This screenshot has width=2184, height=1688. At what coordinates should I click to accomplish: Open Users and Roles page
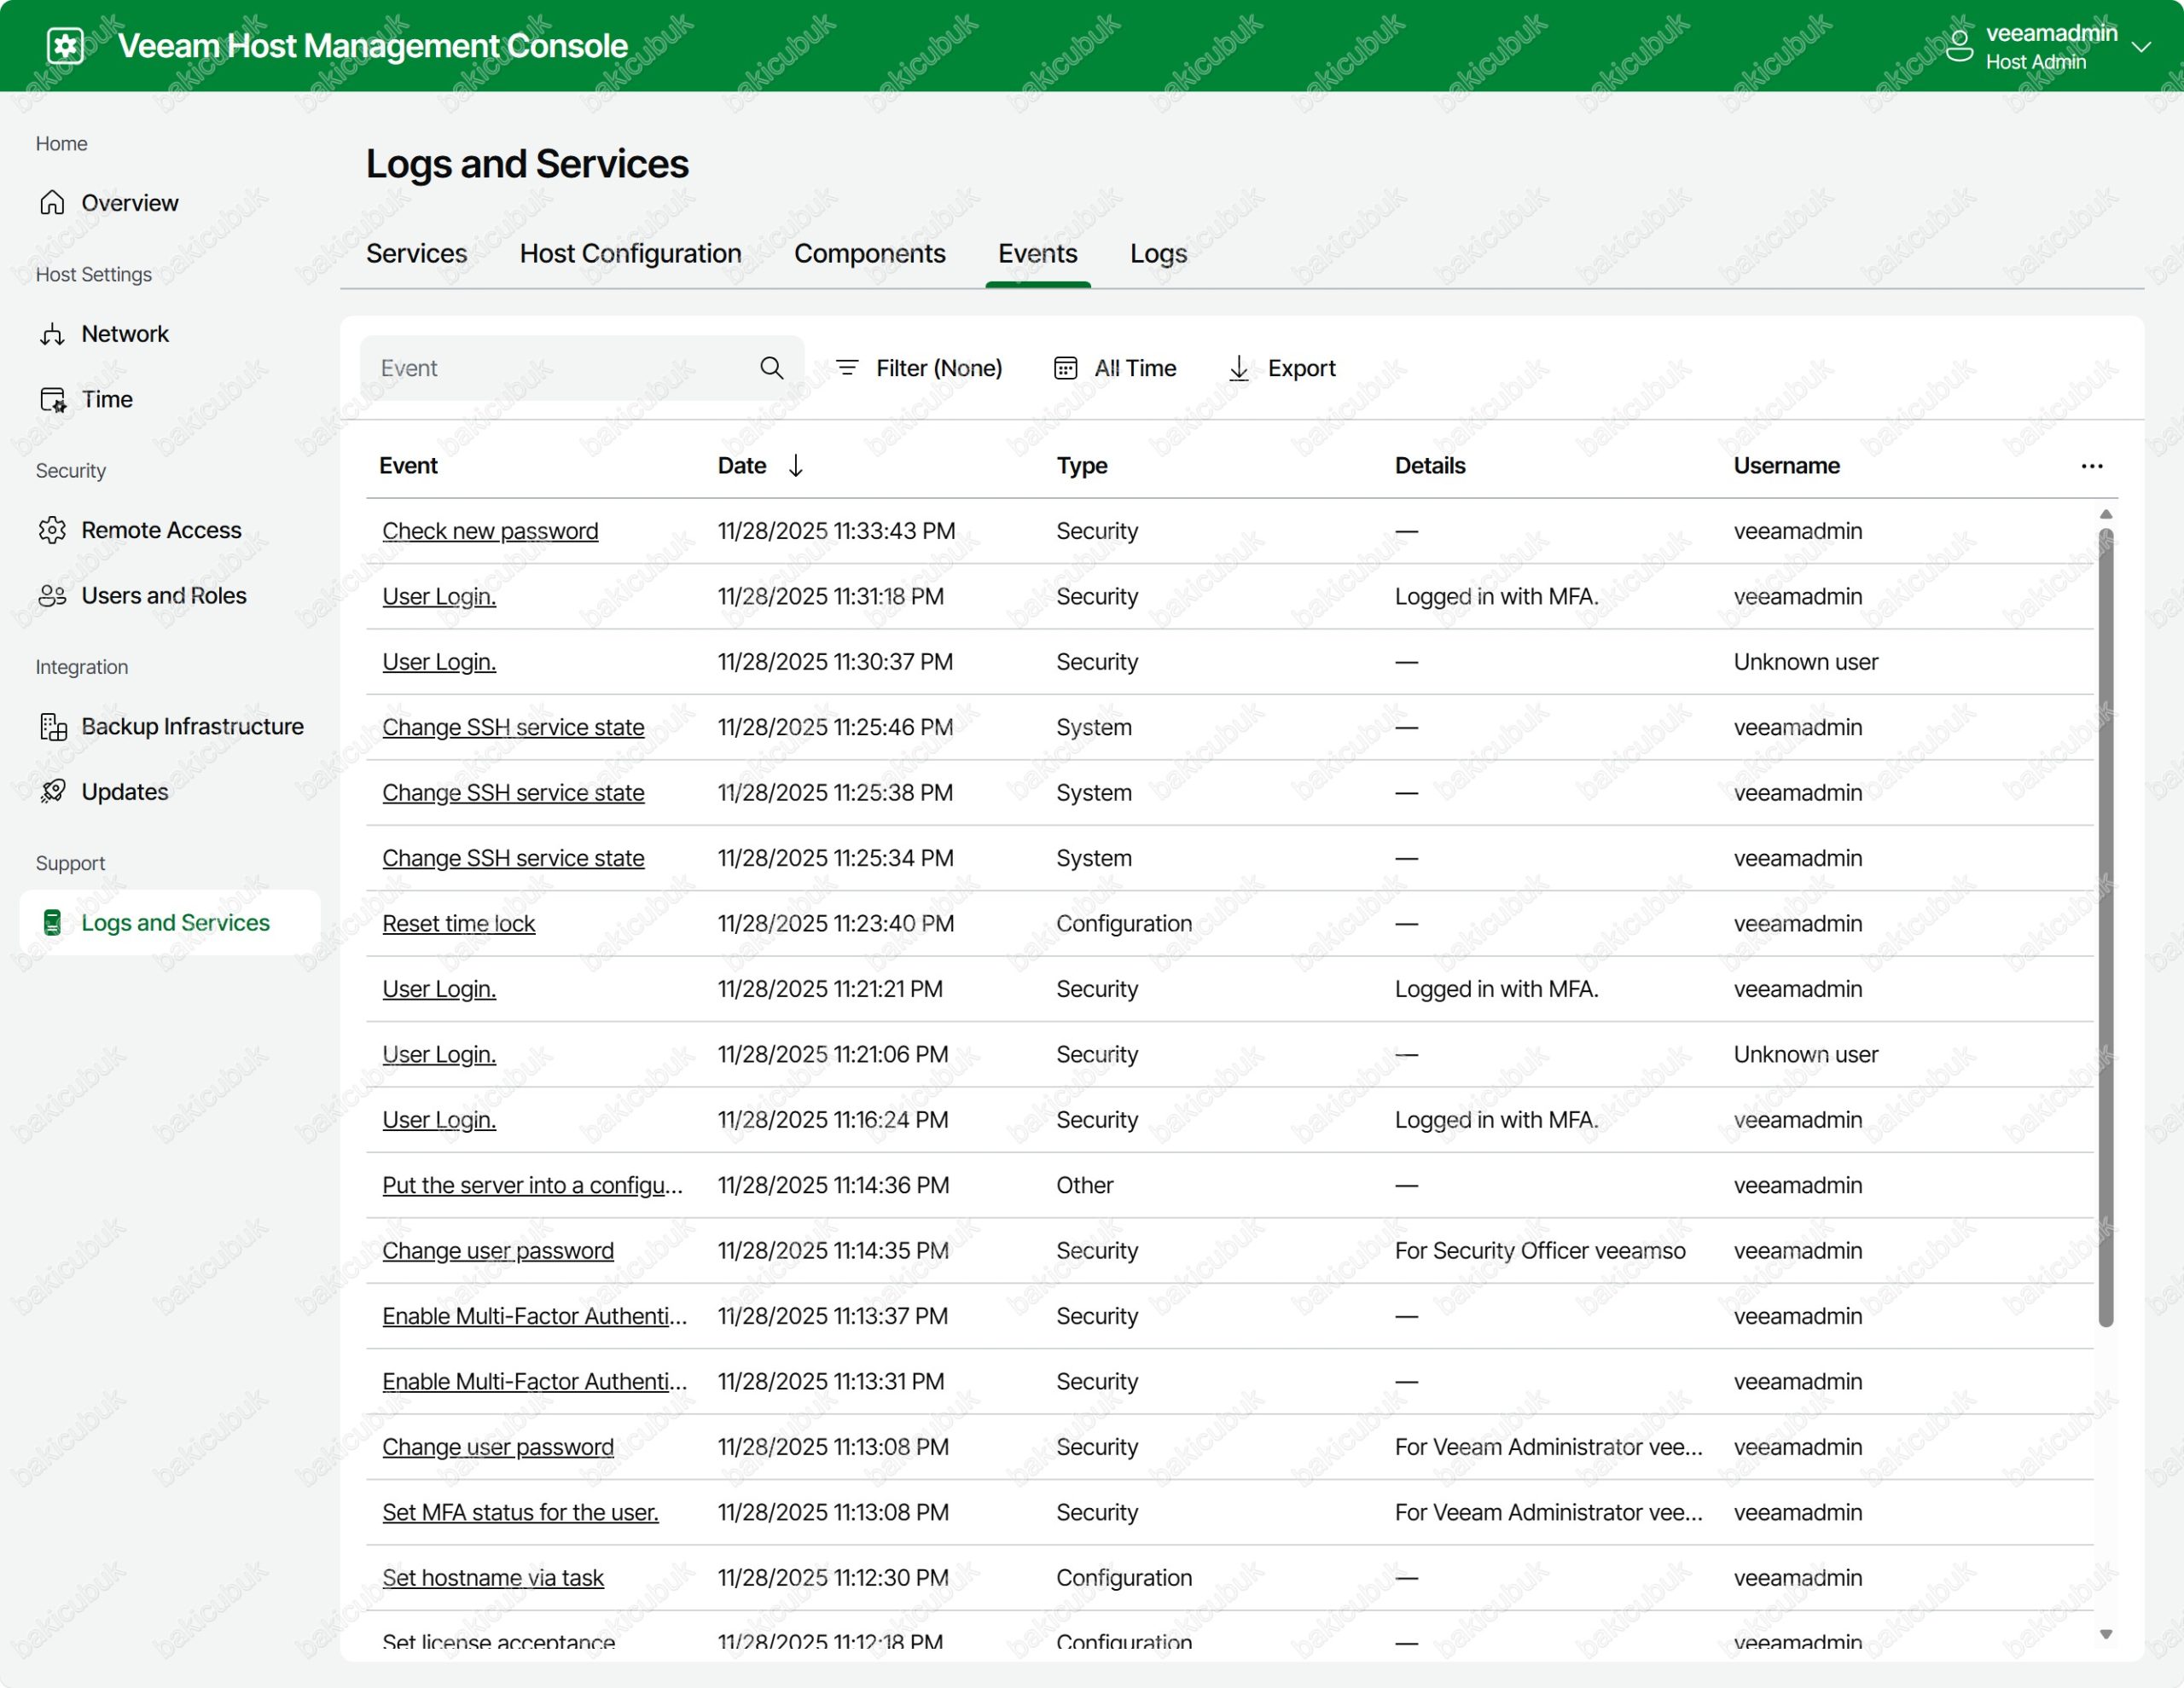coord(163,596)
